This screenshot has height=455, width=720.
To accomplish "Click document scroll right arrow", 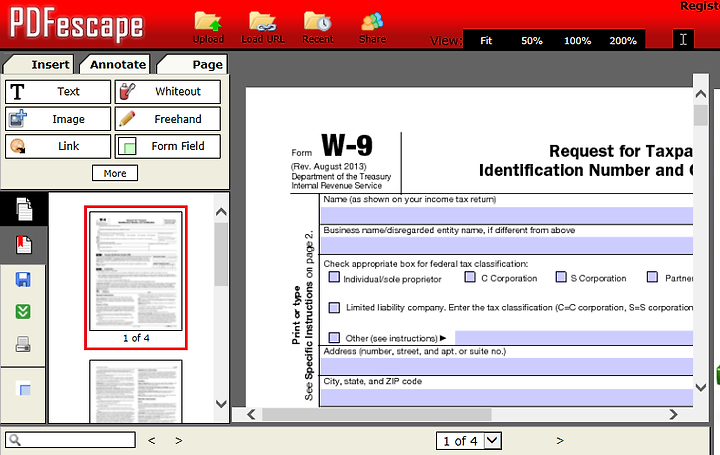I will tap(673, 415).
